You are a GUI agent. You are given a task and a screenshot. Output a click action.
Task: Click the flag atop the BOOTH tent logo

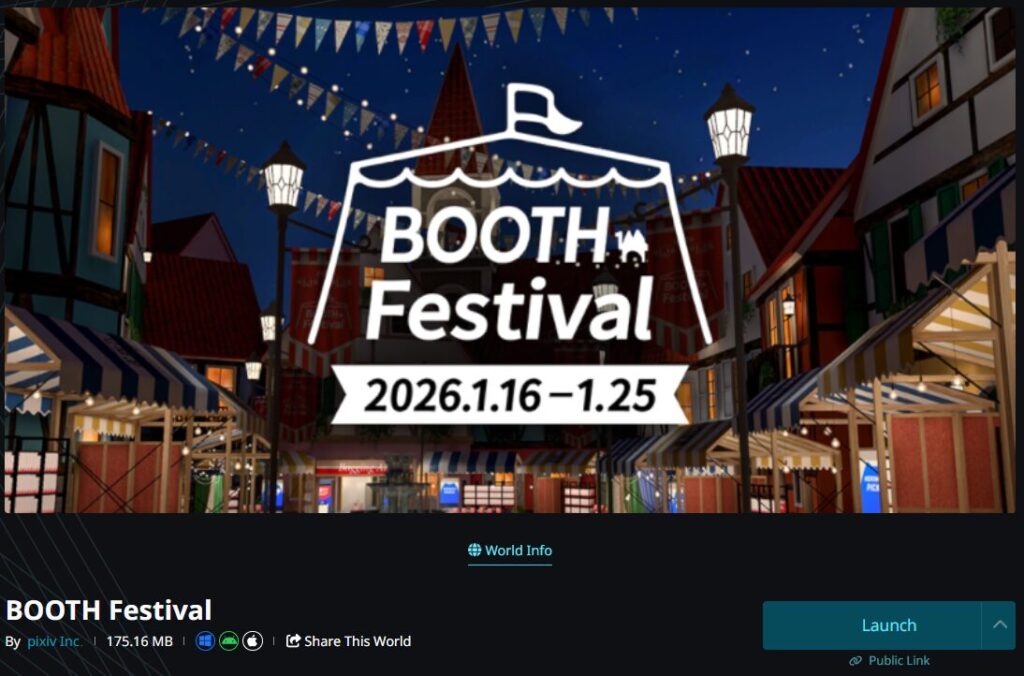point(541,108)
